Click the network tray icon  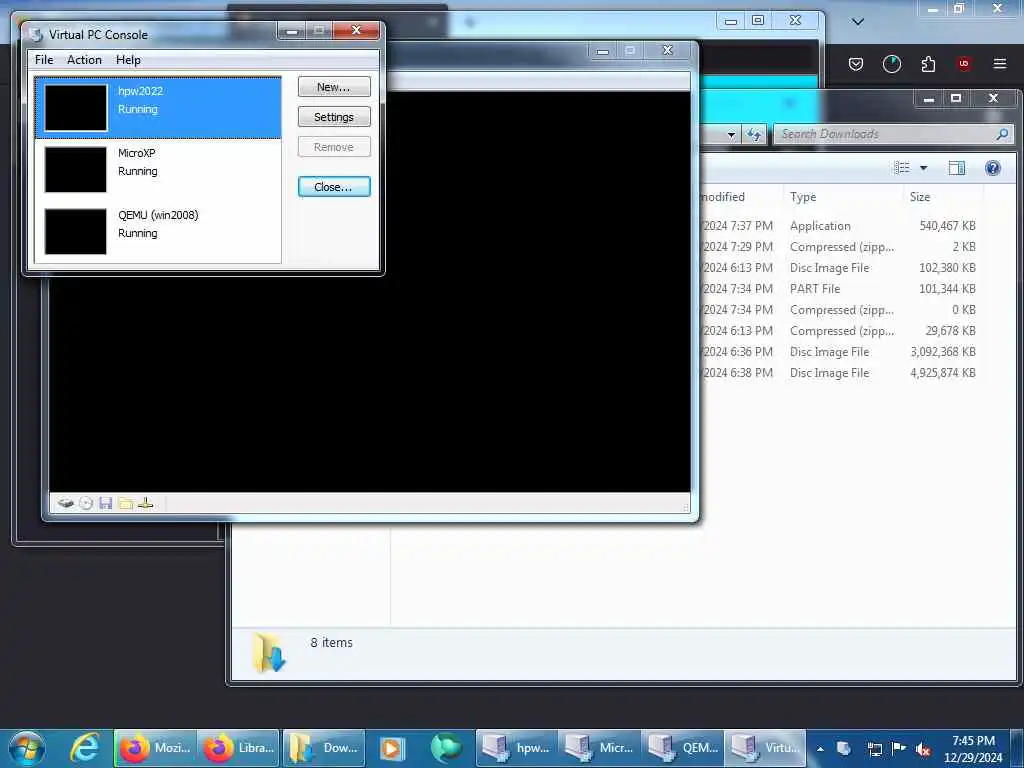(x=874, y=749)
